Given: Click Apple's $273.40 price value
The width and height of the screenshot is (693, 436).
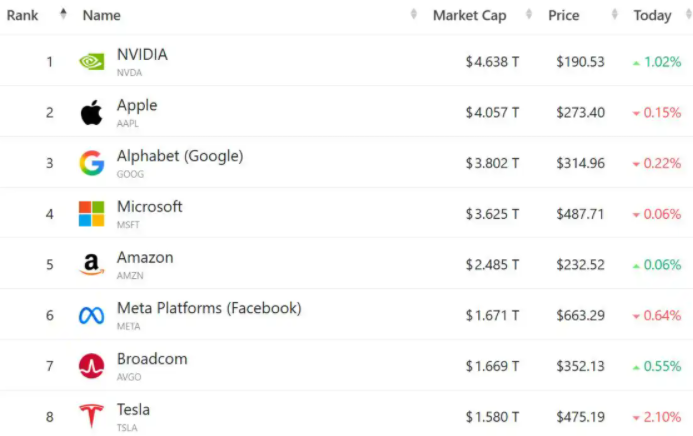Looking at the screenshot, I should 580,113.
